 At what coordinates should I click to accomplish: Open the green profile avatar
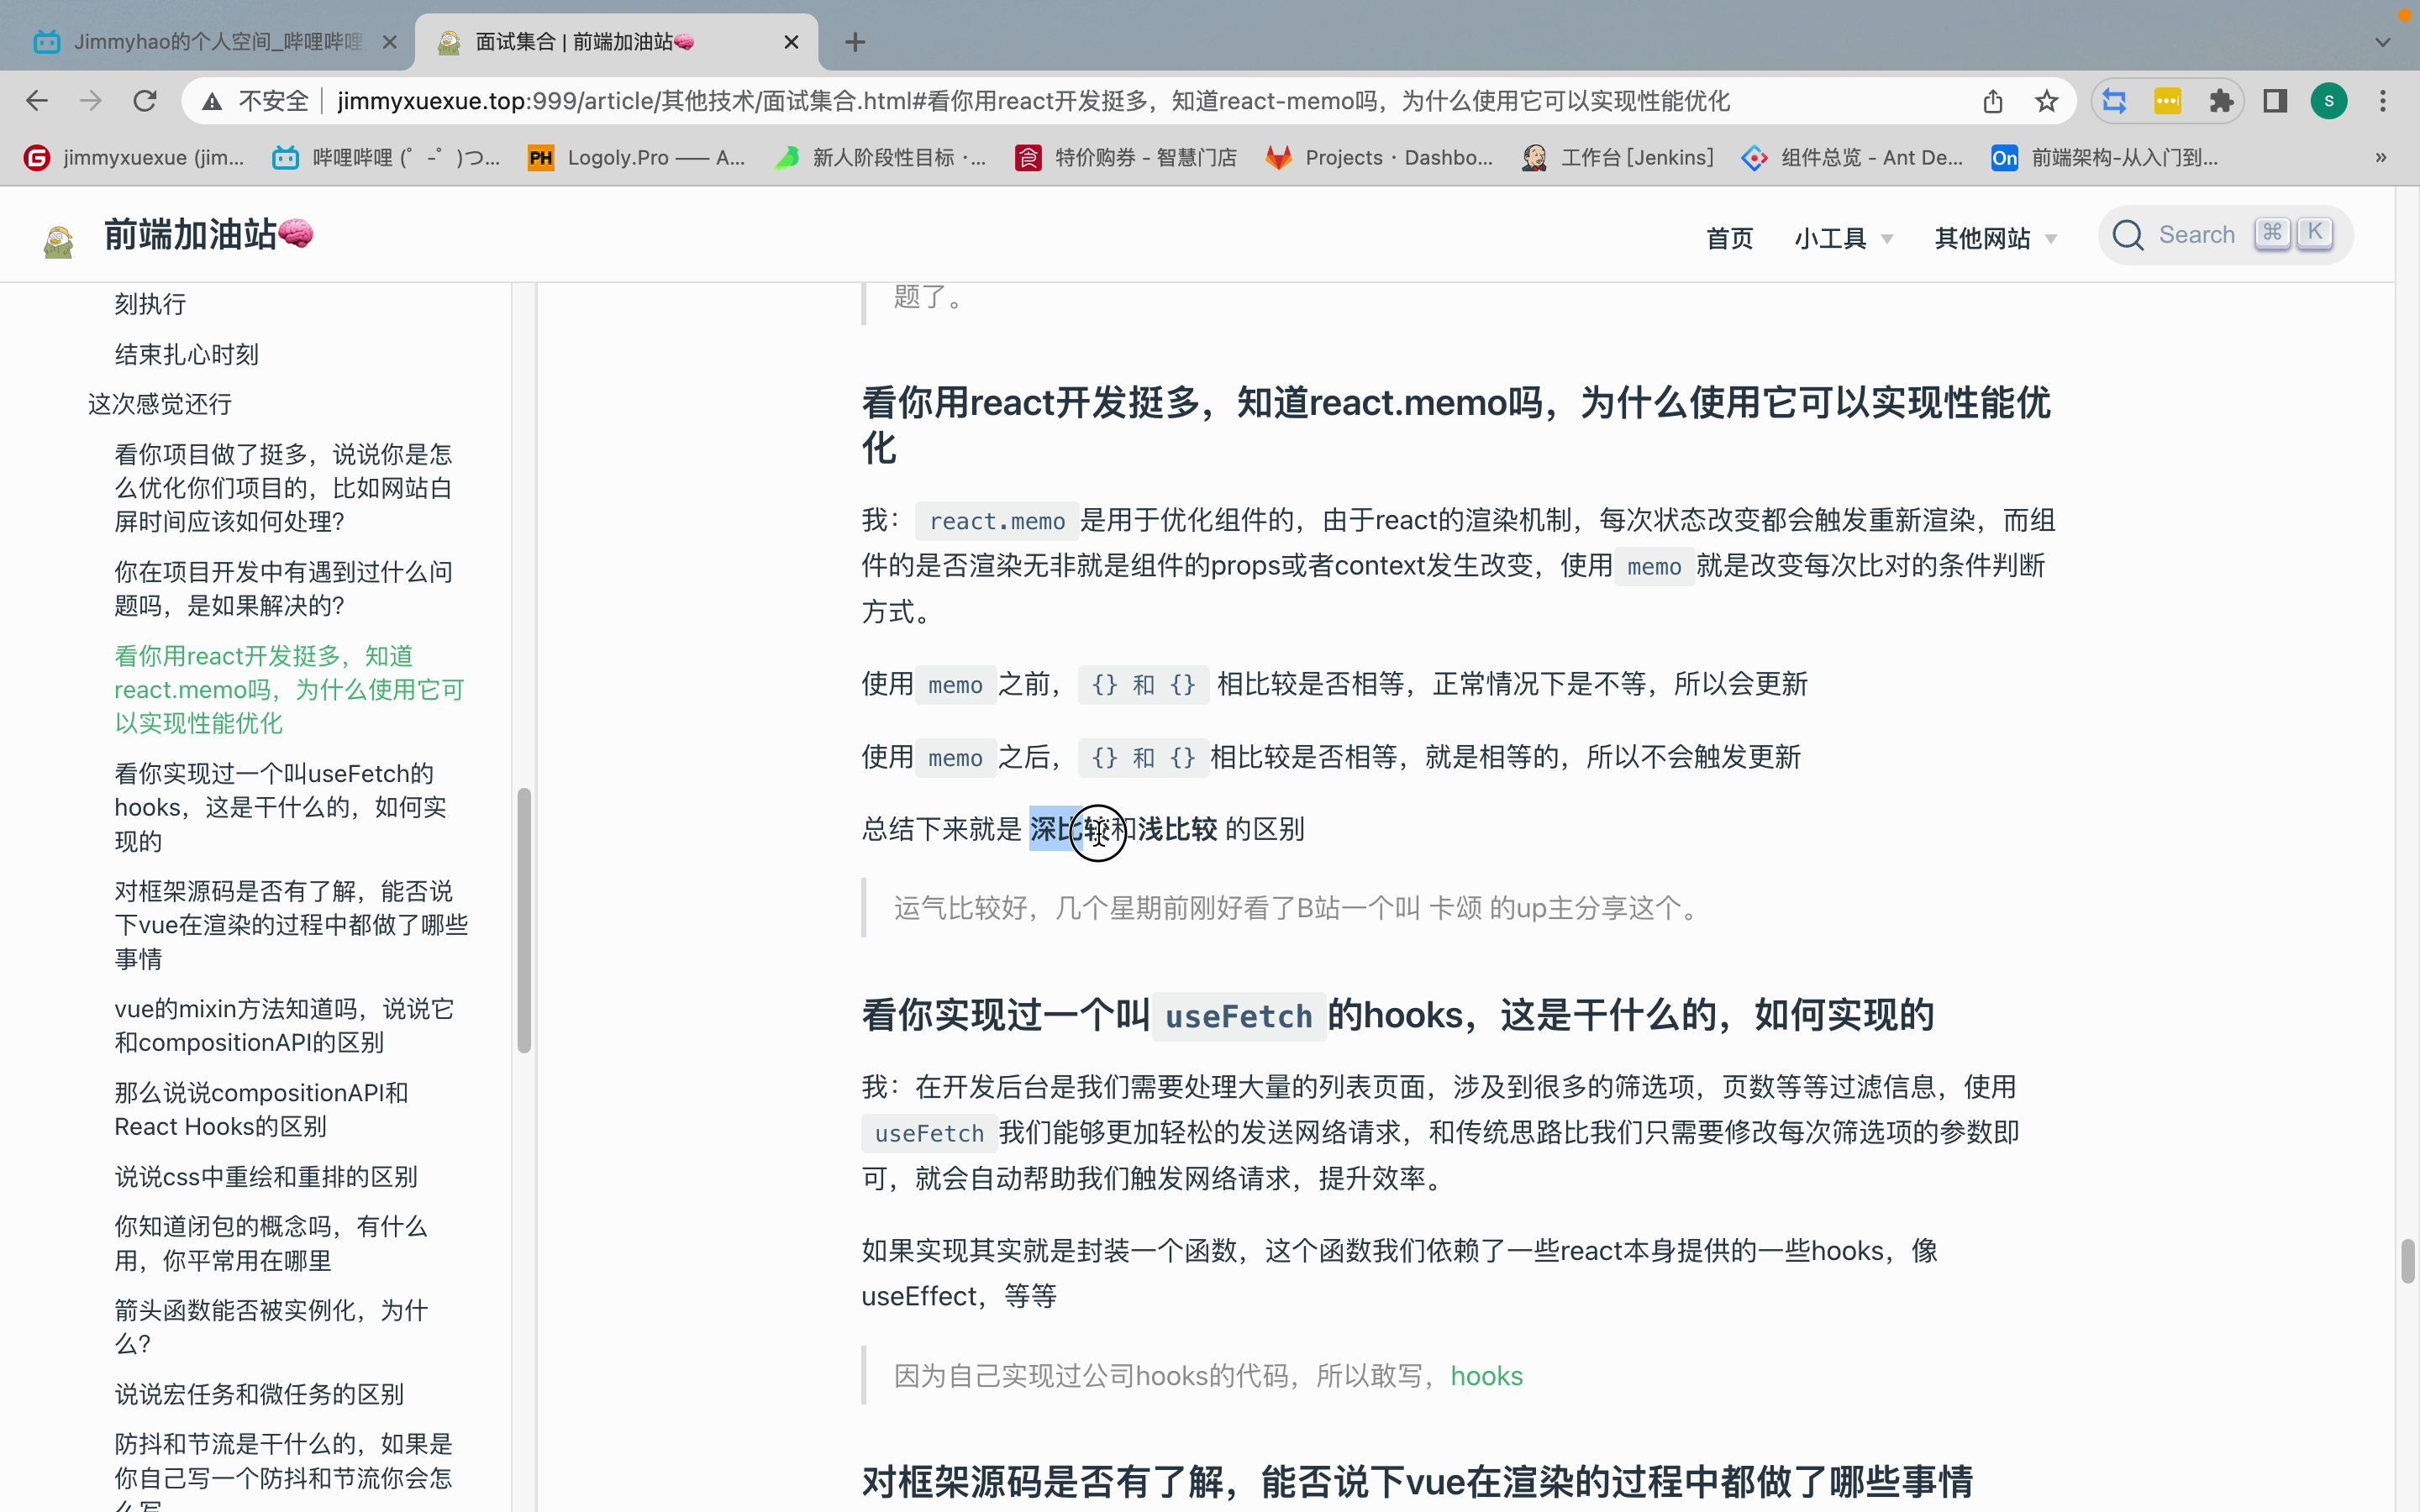click(x=2329, y=101)
